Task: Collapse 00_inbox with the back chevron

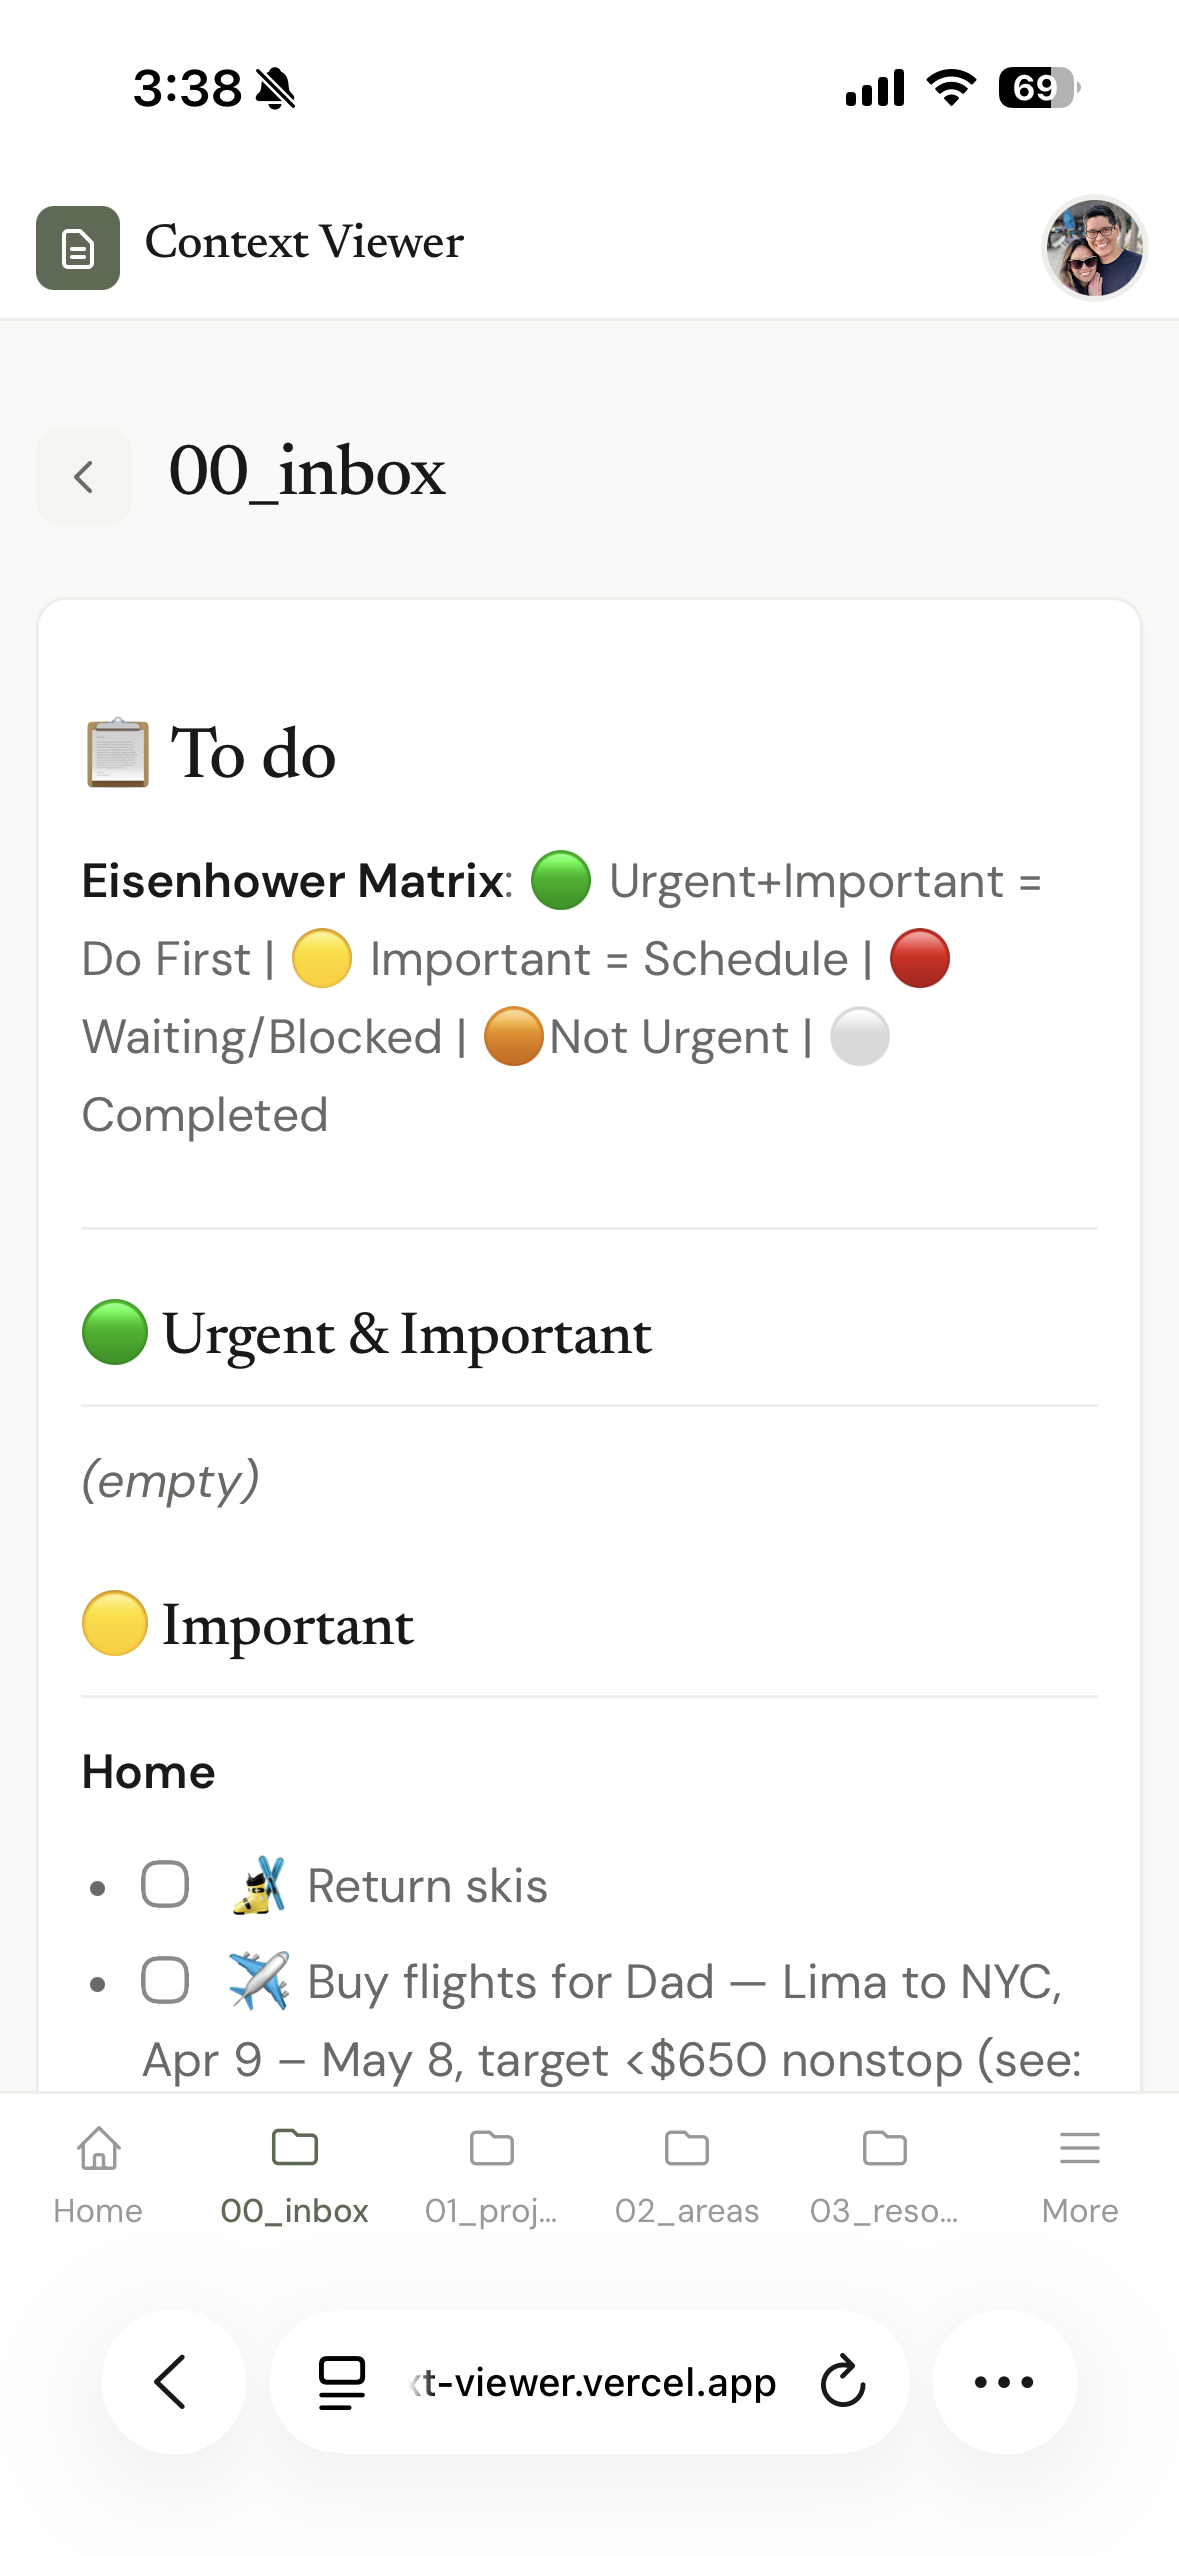Action: click(x=83, y=475)
